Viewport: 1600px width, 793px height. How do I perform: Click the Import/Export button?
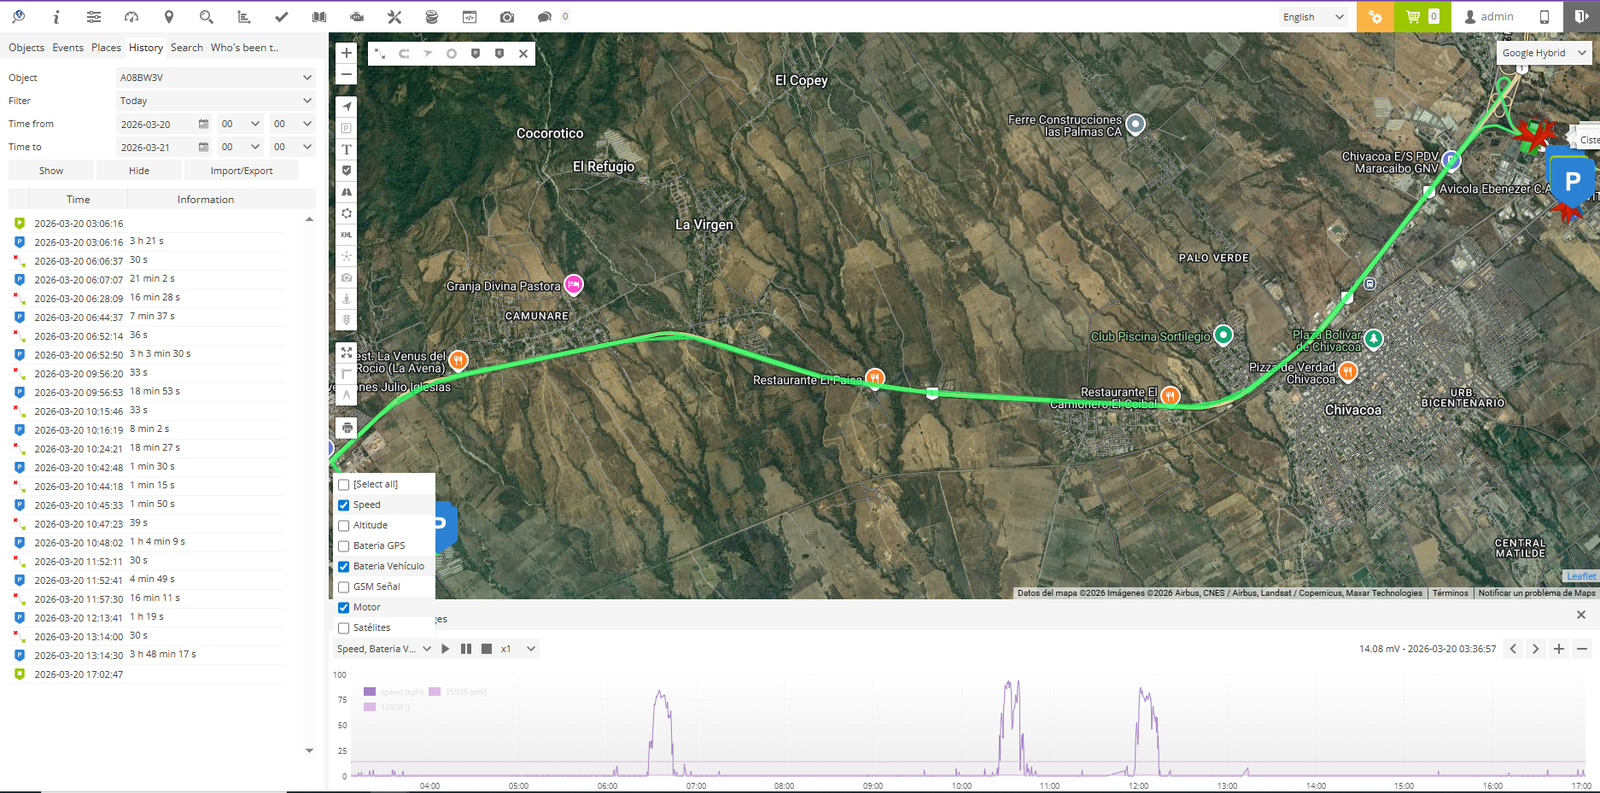point(242,171)
